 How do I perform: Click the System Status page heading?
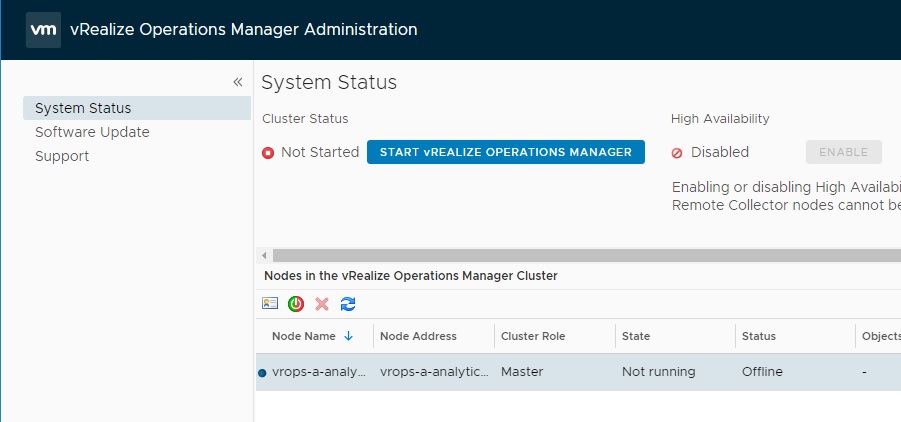[x=329, y=82]
